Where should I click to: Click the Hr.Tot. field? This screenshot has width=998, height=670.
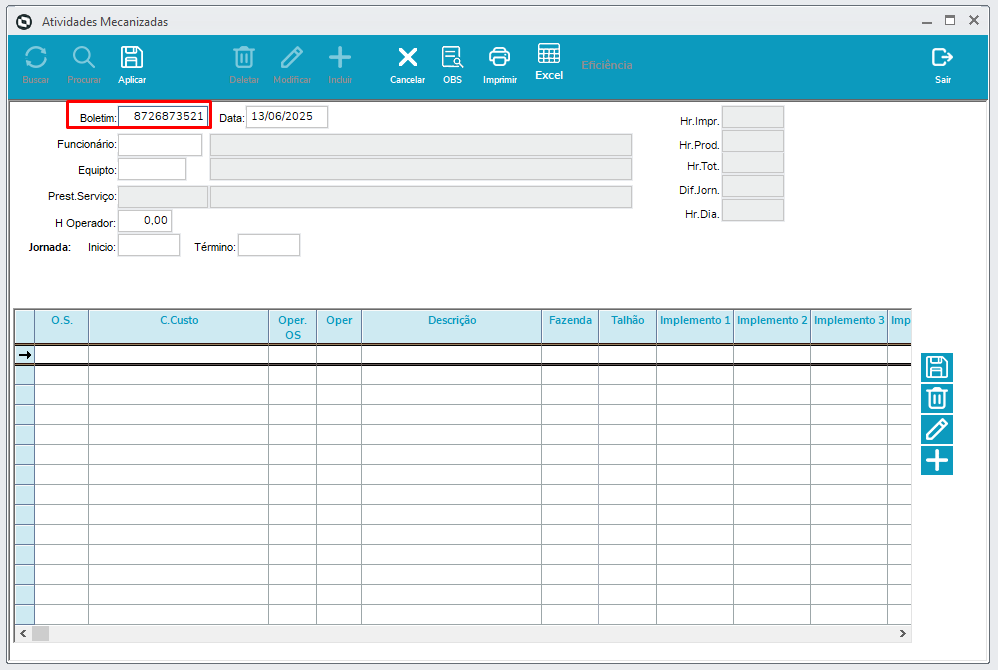753,164
